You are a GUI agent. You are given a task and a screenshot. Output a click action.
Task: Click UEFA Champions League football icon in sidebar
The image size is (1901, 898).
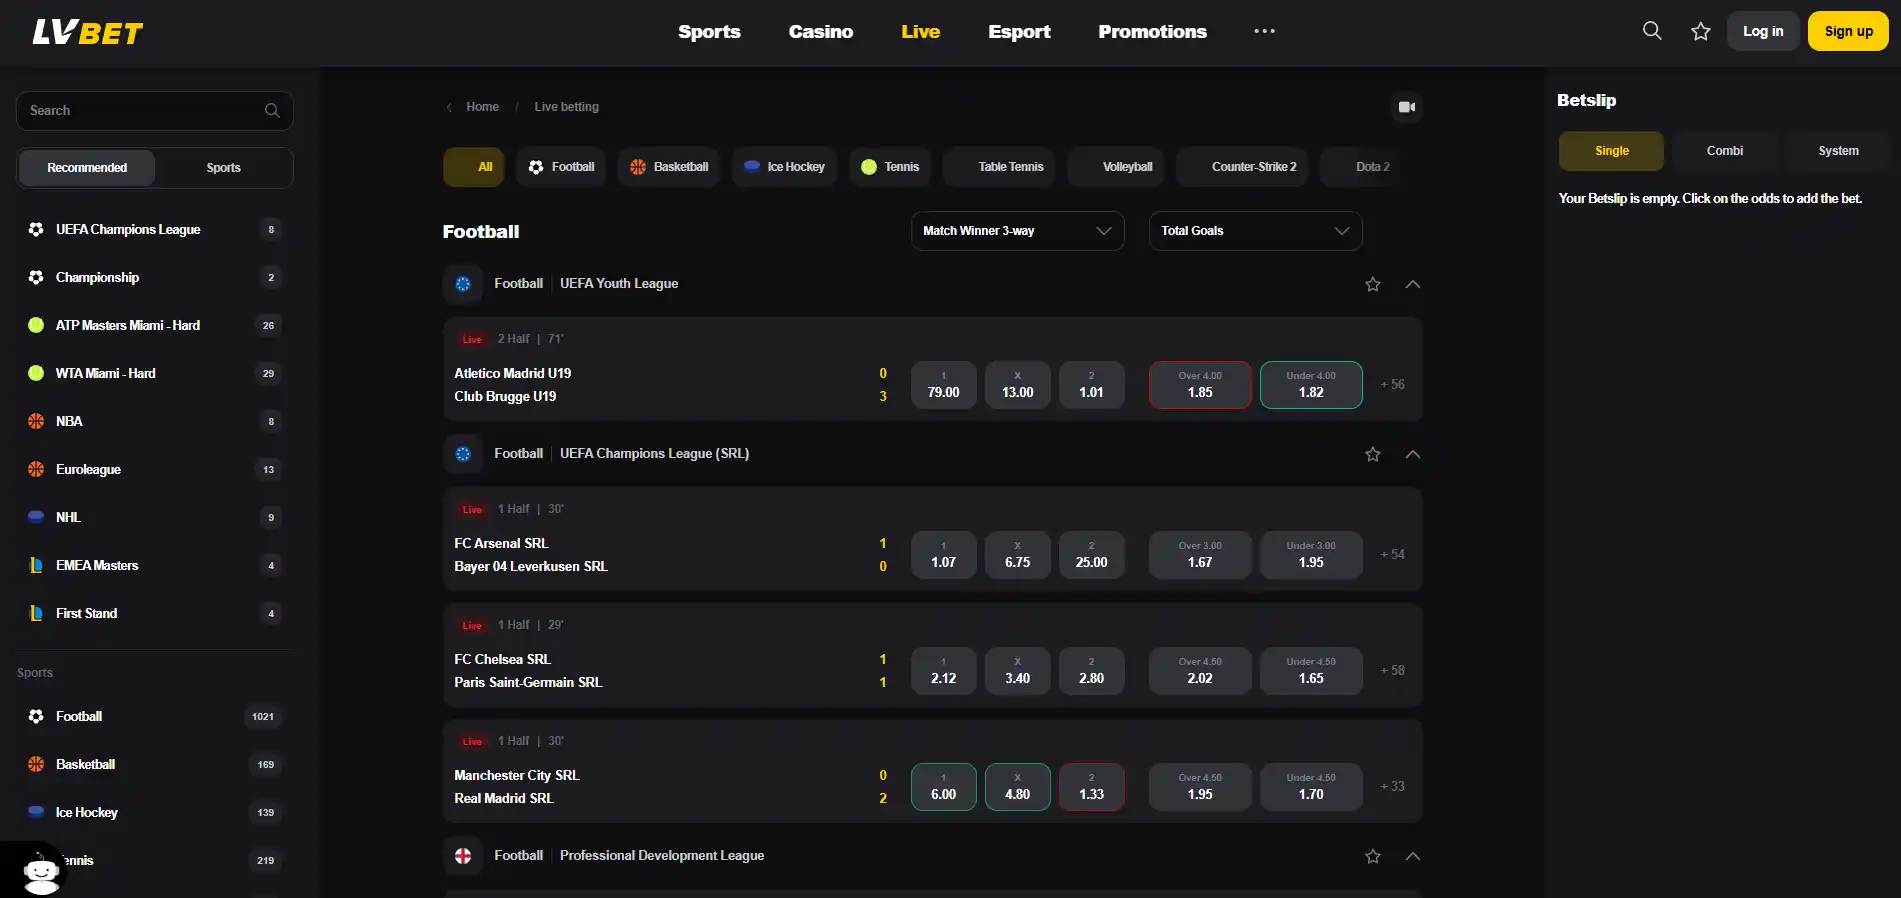pos(36,229)
